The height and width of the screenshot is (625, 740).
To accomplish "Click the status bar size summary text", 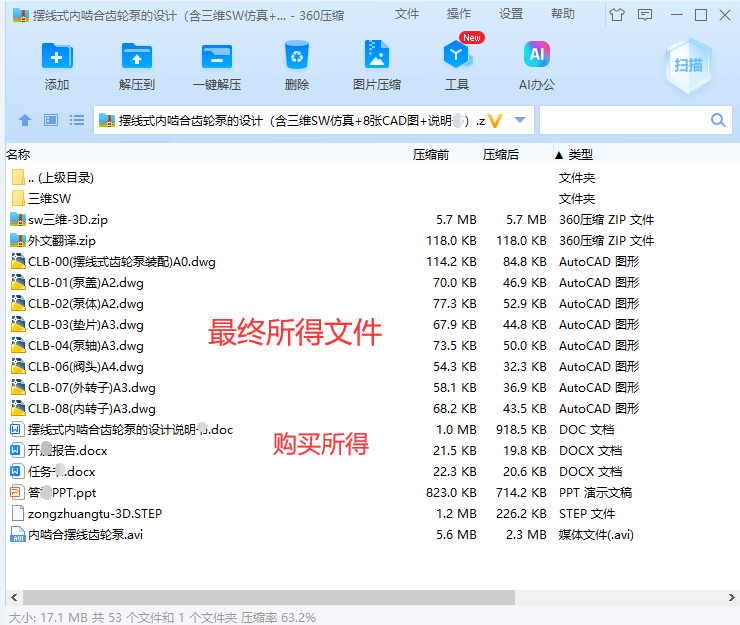I will tap(162, 617).
